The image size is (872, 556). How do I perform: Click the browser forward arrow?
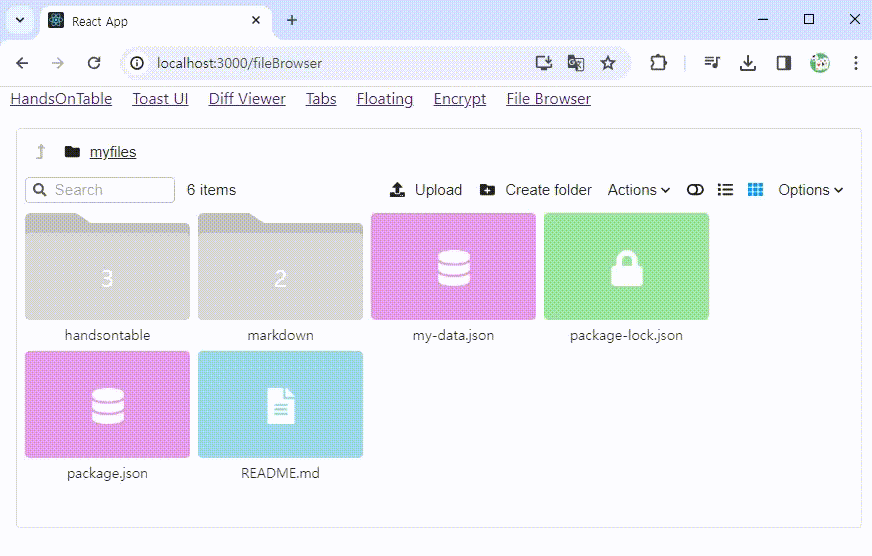58,63
